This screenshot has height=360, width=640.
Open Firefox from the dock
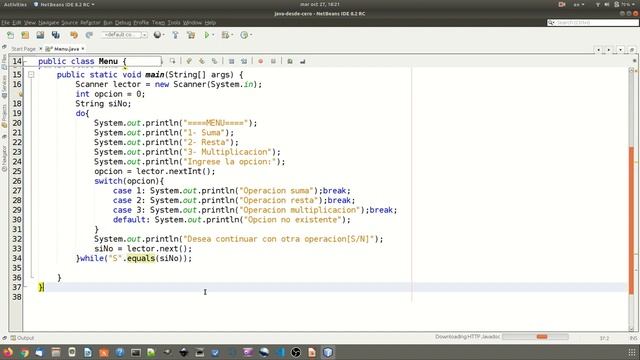click(x=8, y=352)
